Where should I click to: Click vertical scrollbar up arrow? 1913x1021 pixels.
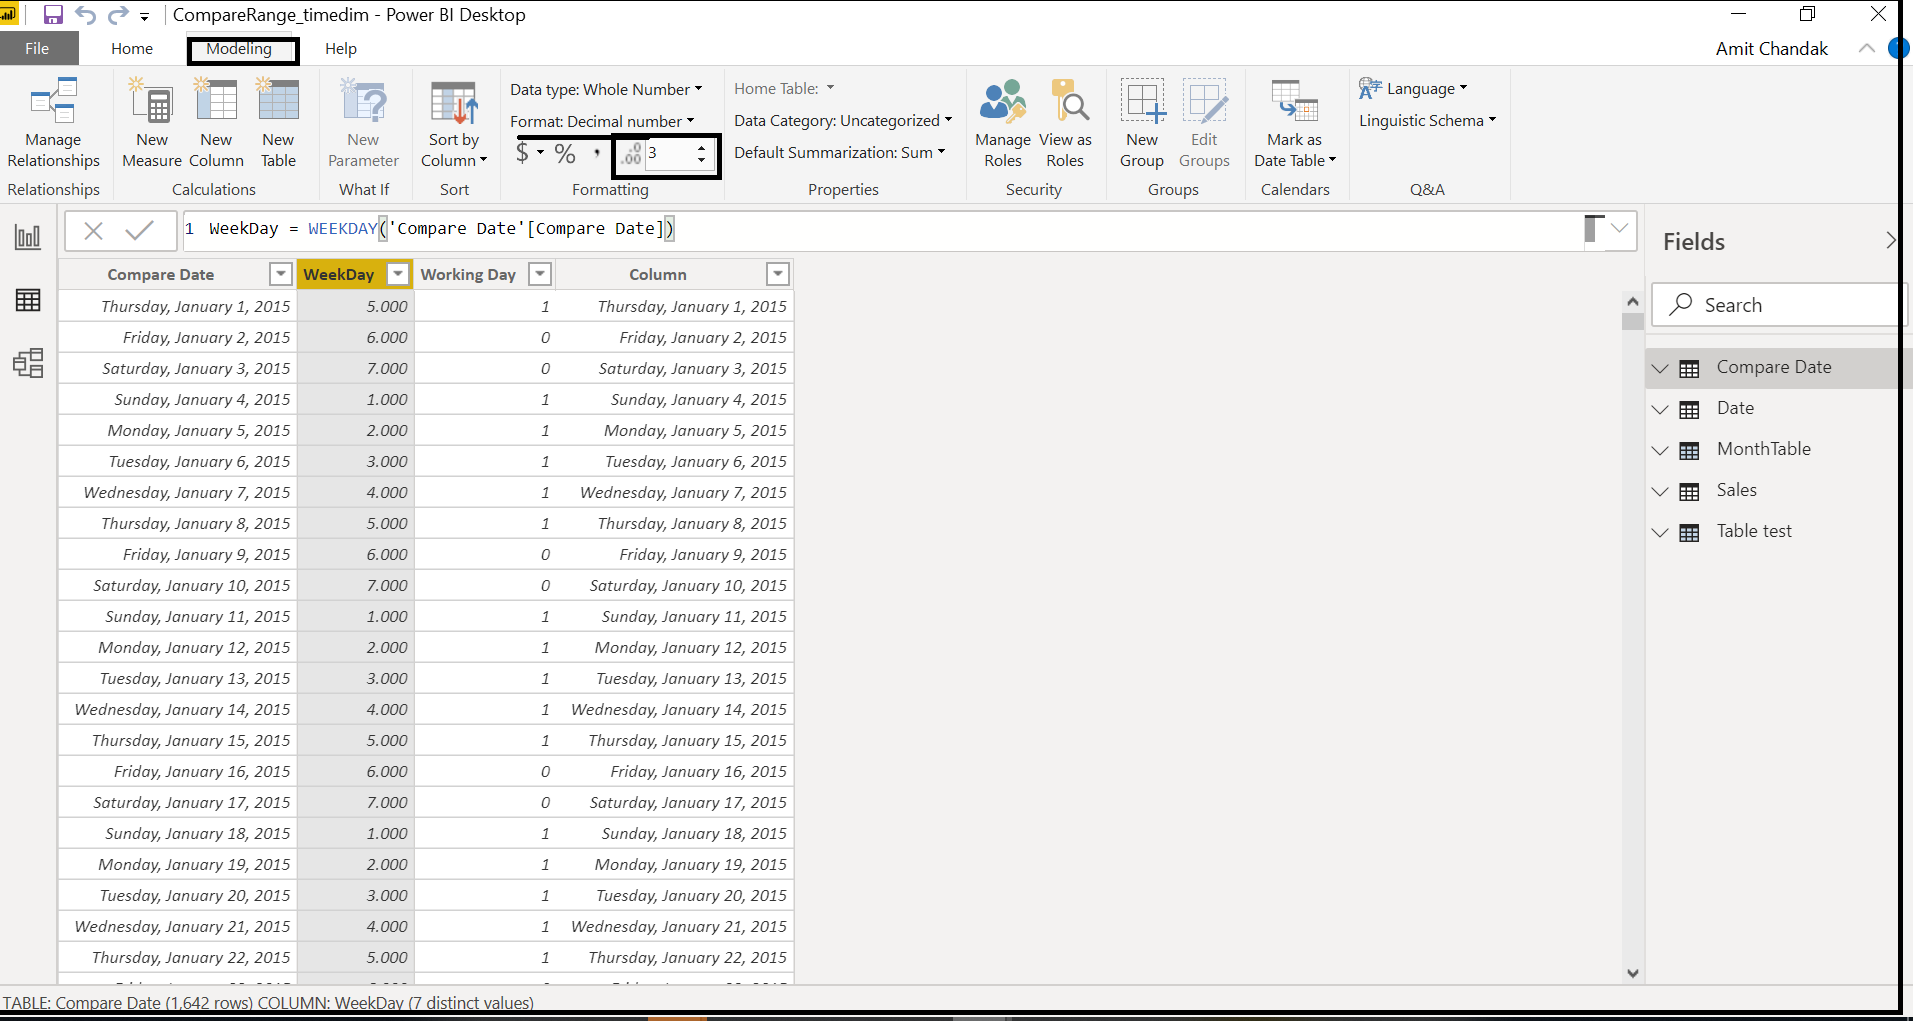click(x=1633, y=300)
